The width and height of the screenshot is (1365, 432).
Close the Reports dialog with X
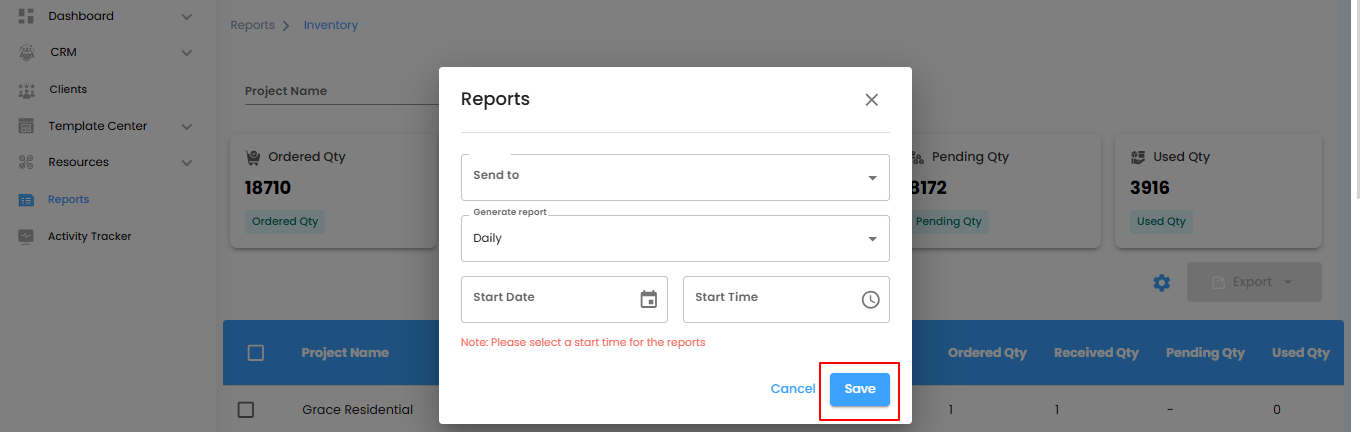871,100
